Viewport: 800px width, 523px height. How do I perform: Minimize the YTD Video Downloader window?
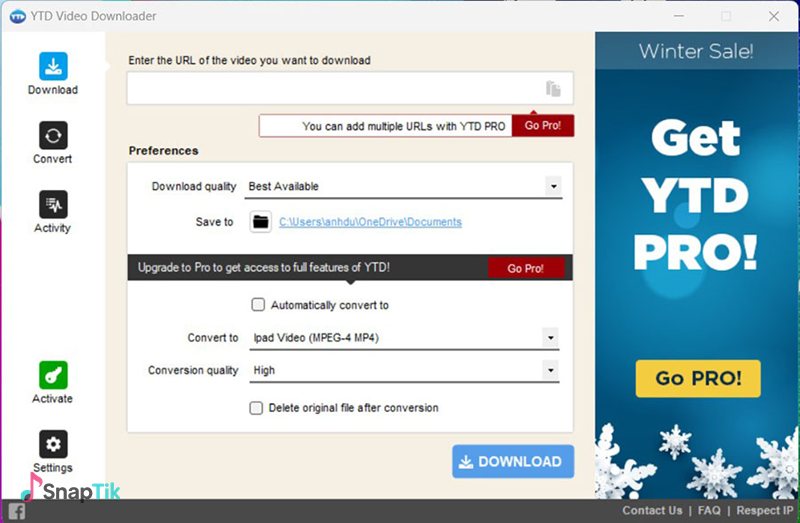point(679,16)
